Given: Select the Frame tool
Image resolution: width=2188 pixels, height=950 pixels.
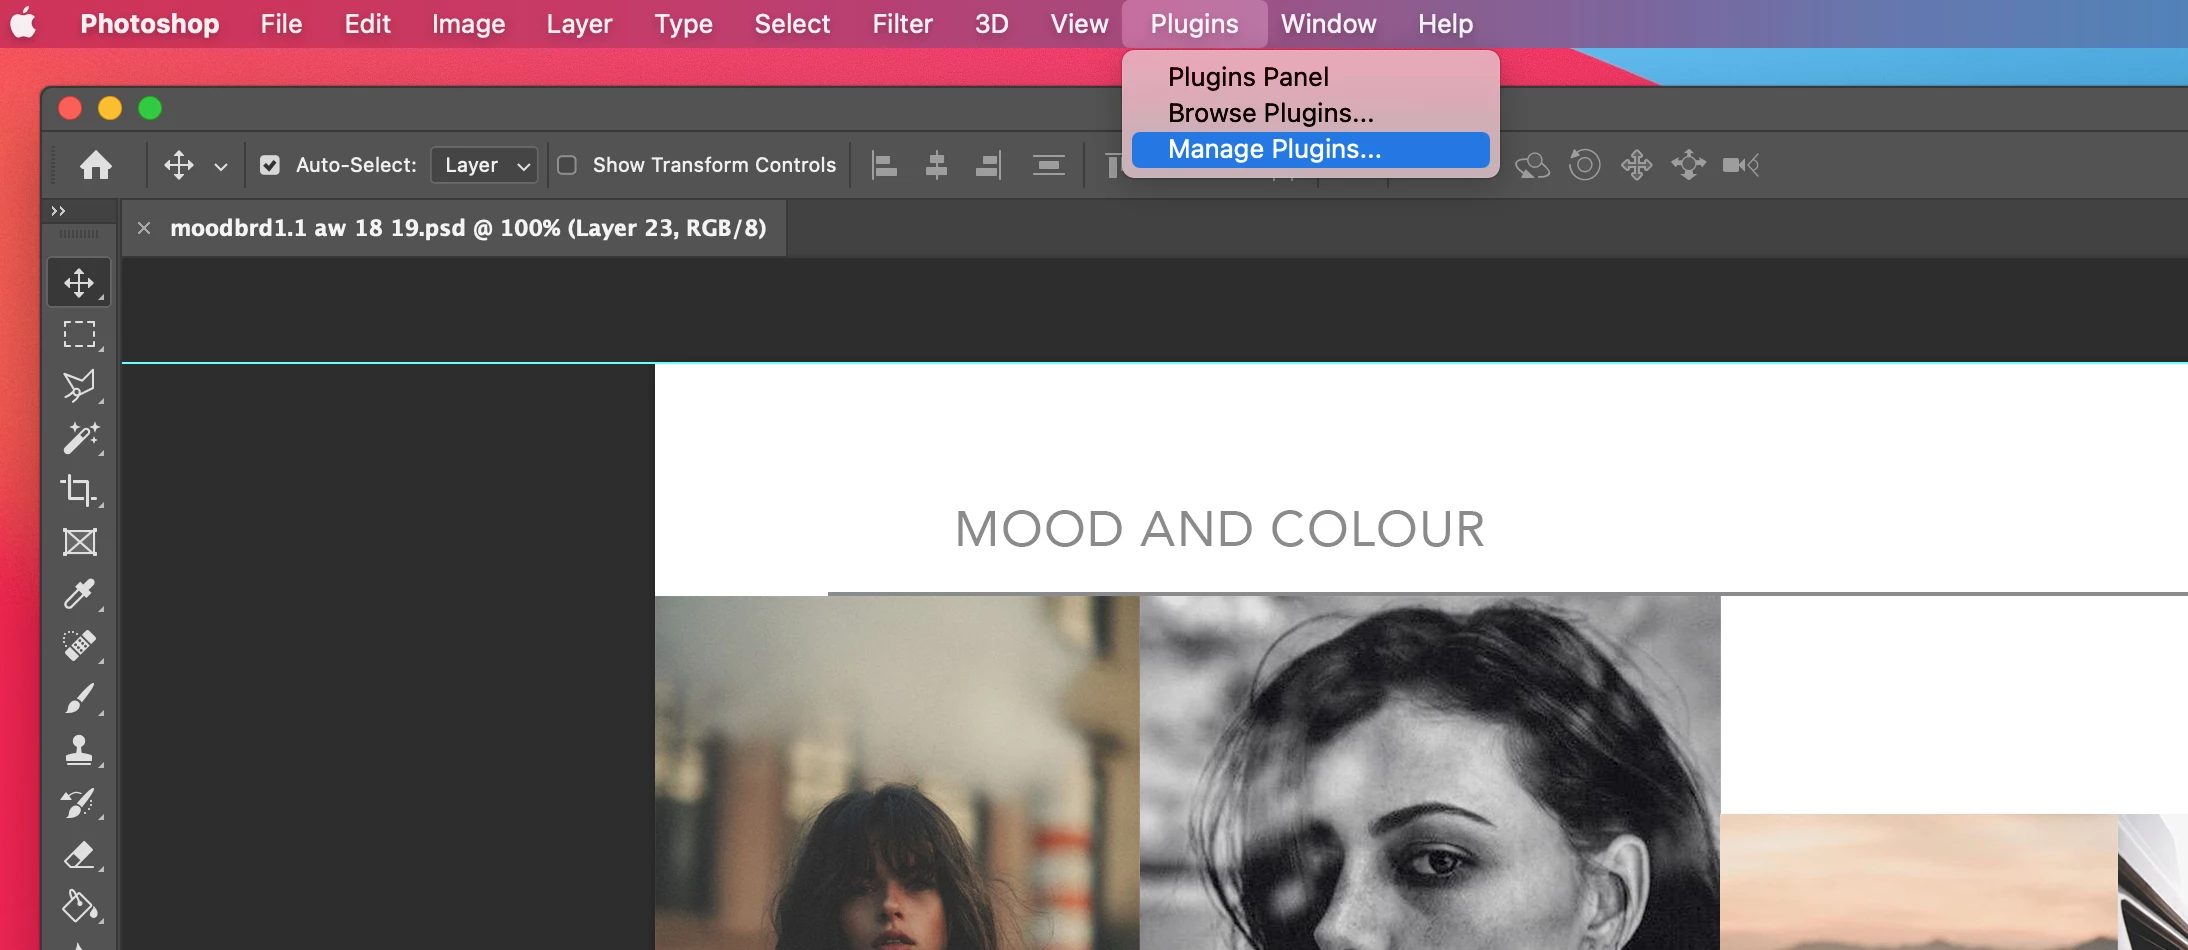Looking at the screenshot, I should tap(79, 542).
